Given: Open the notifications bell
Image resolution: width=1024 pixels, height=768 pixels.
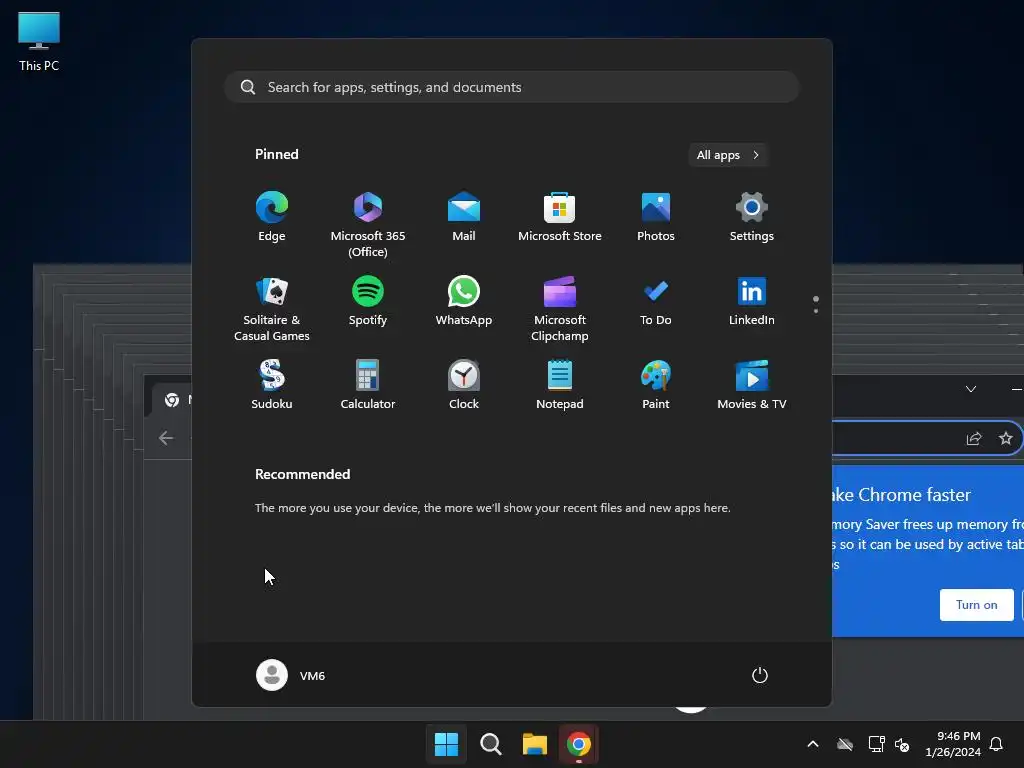Looking at the screenshot, I should coord(996,744).
